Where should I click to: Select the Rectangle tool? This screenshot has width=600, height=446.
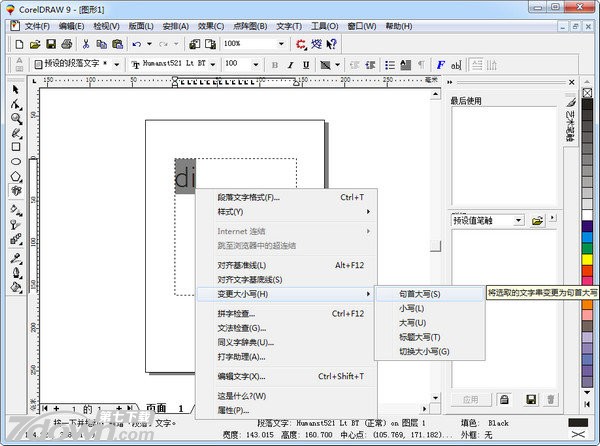tap(16, 146)
